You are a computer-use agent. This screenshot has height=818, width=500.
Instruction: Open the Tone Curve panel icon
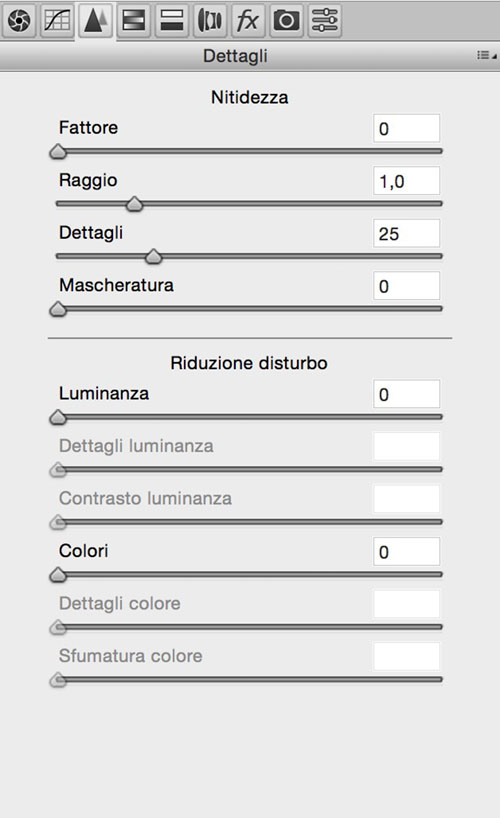(x=57, y=21)
